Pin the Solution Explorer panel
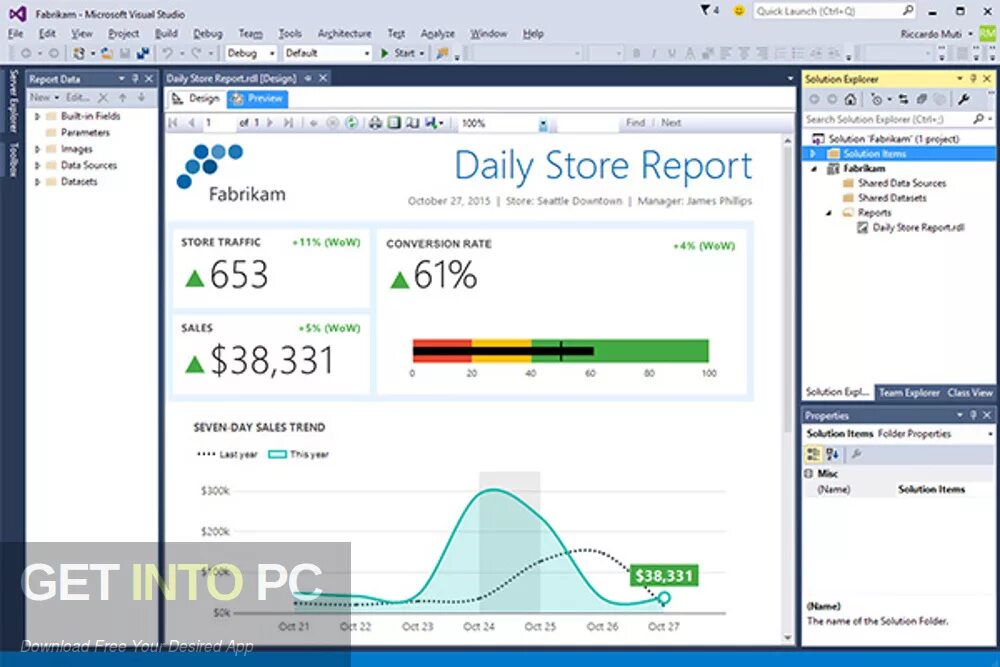This screenshot has width=1000, height=667. coord(973,79)
